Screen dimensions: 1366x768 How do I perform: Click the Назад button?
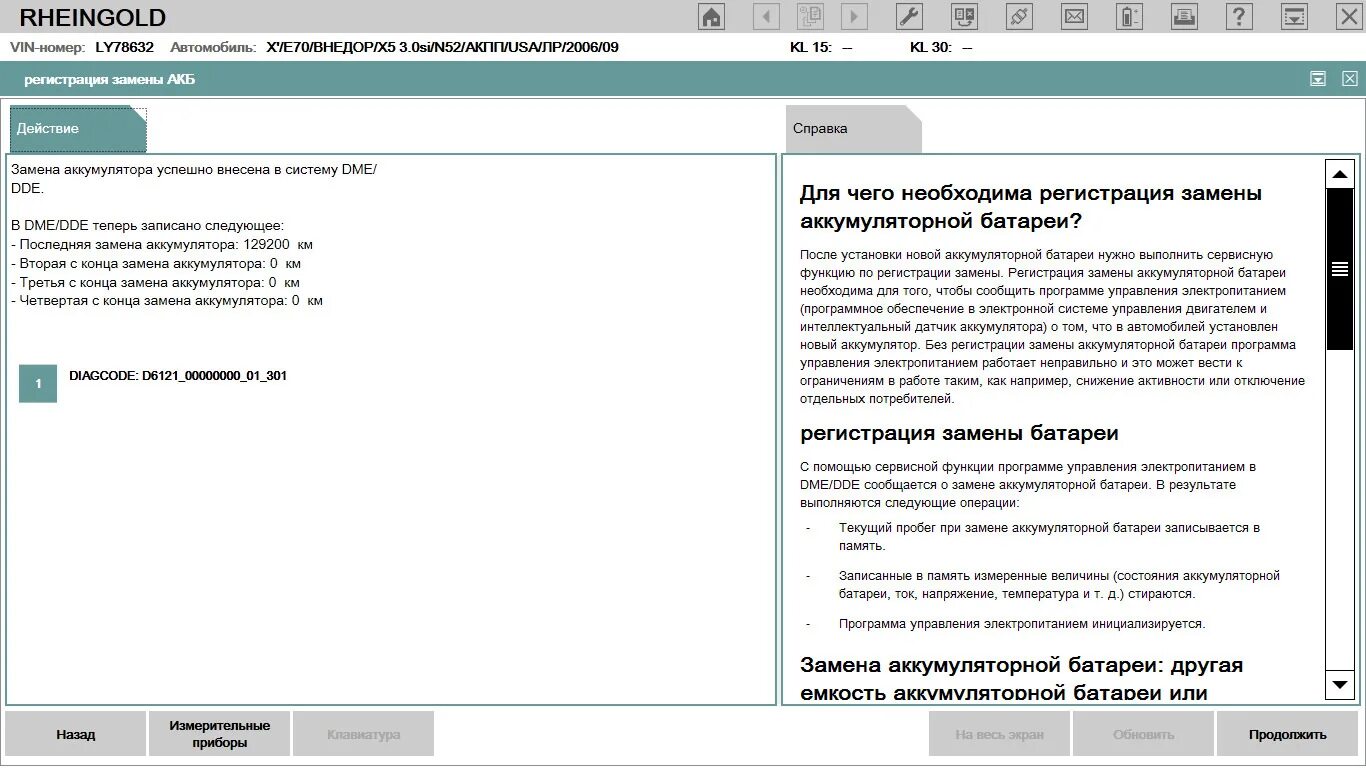pyautogui.click(x=76, y=734)
